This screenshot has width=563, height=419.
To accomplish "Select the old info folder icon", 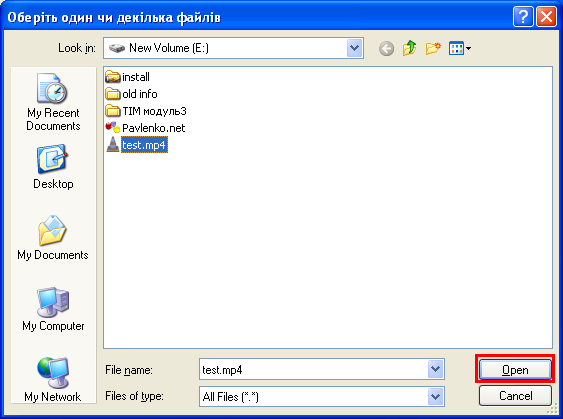I will (113, 94).
